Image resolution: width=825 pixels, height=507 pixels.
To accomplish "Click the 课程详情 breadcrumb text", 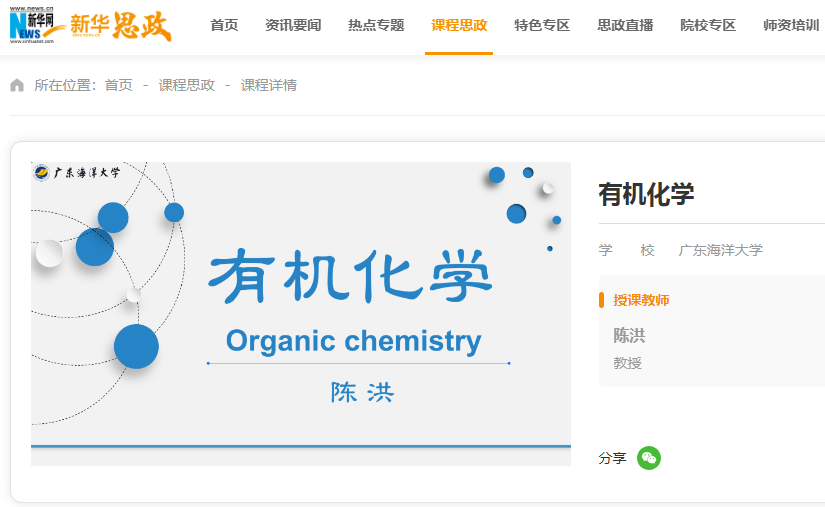I will click(269, 85).
